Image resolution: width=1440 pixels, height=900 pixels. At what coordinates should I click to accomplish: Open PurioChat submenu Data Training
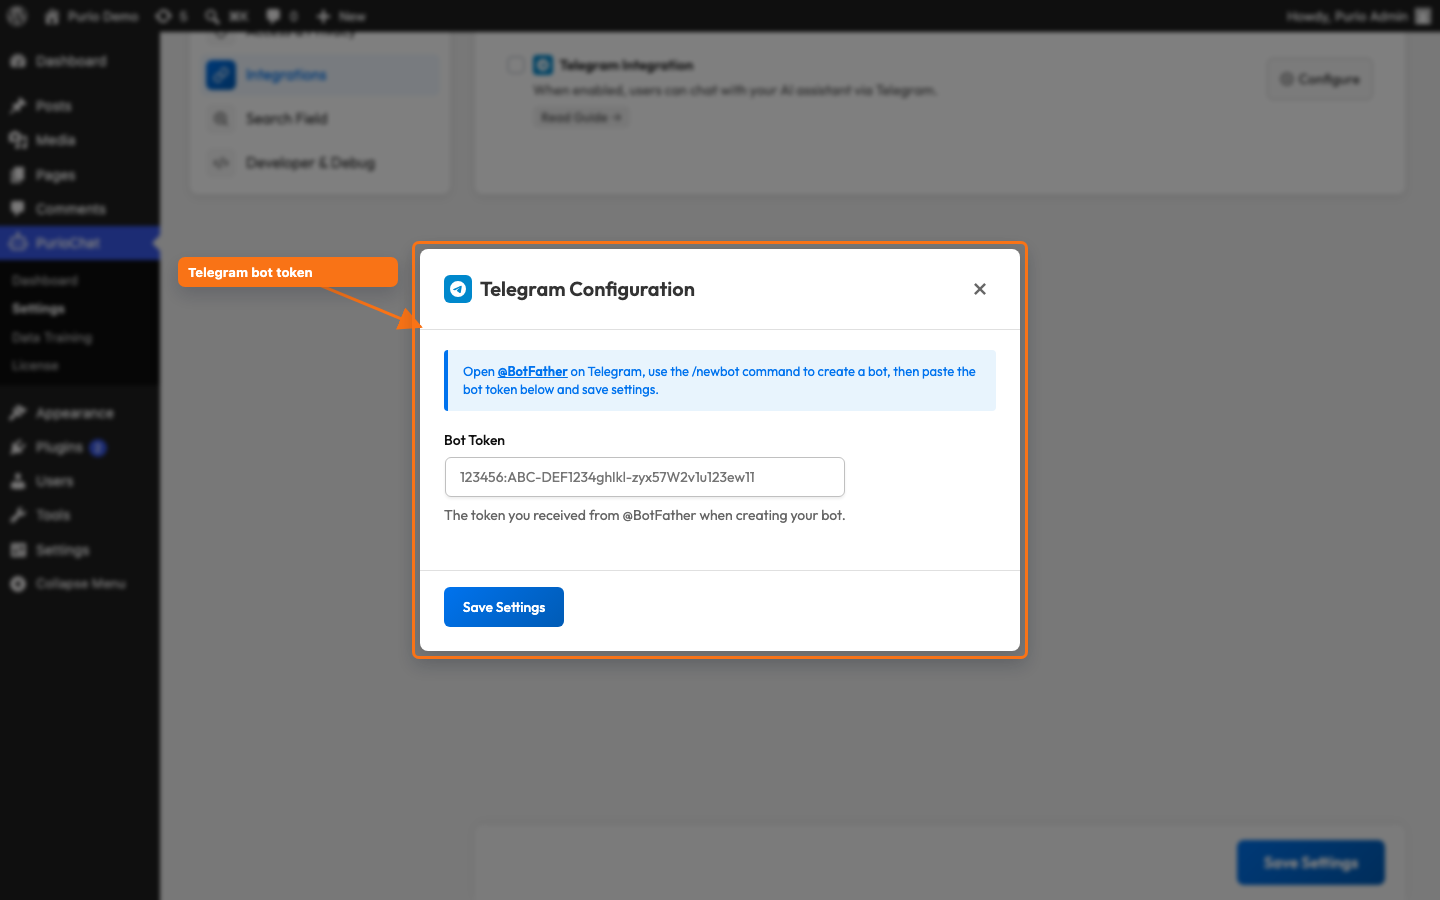[x=52, y=338]
